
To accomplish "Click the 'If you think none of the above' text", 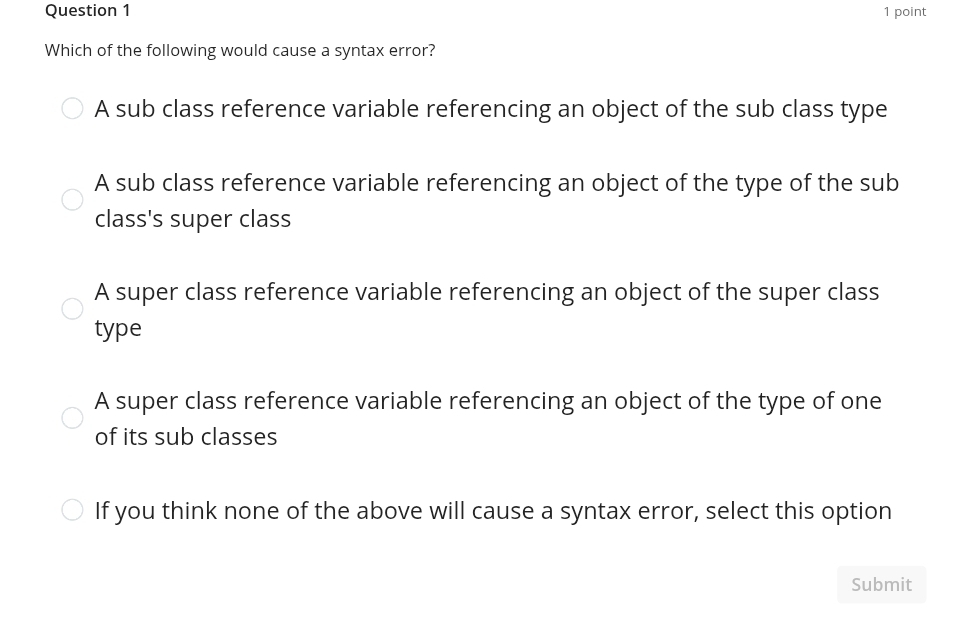I will point(492,510).
